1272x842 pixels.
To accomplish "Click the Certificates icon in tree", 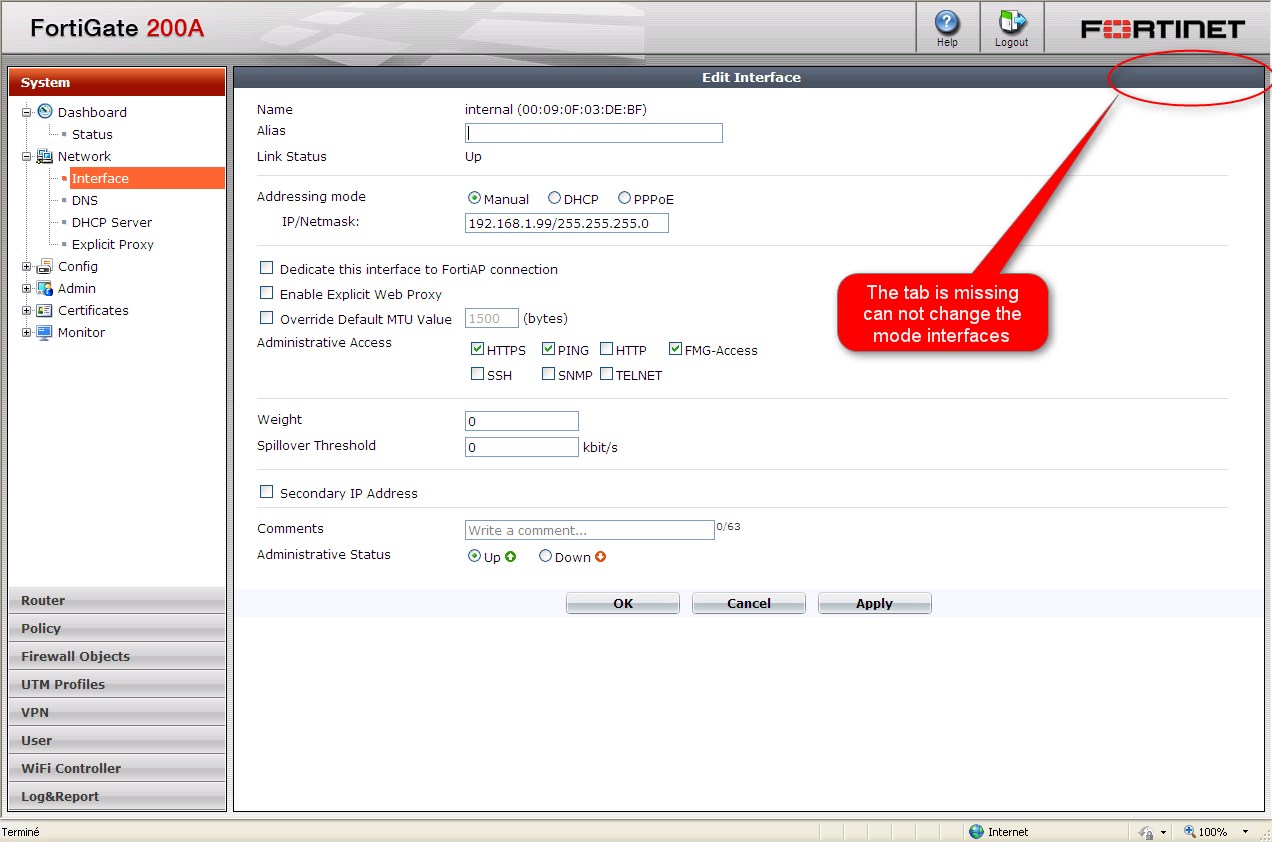I will click(x=45, y=310).
